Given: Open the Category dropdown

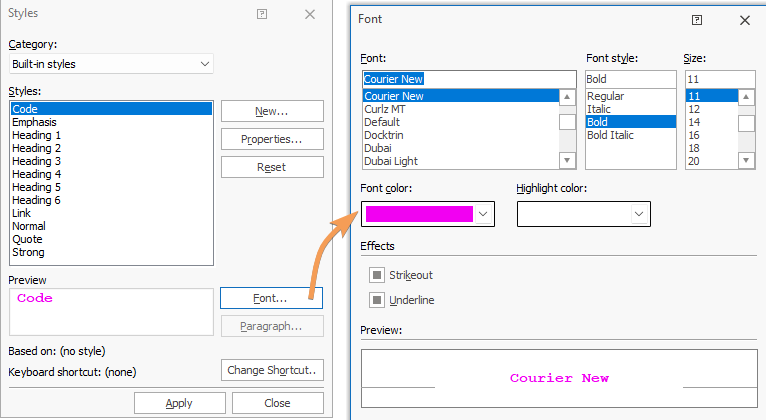Looking at the screenshot, I should click(x=110, y=64).
